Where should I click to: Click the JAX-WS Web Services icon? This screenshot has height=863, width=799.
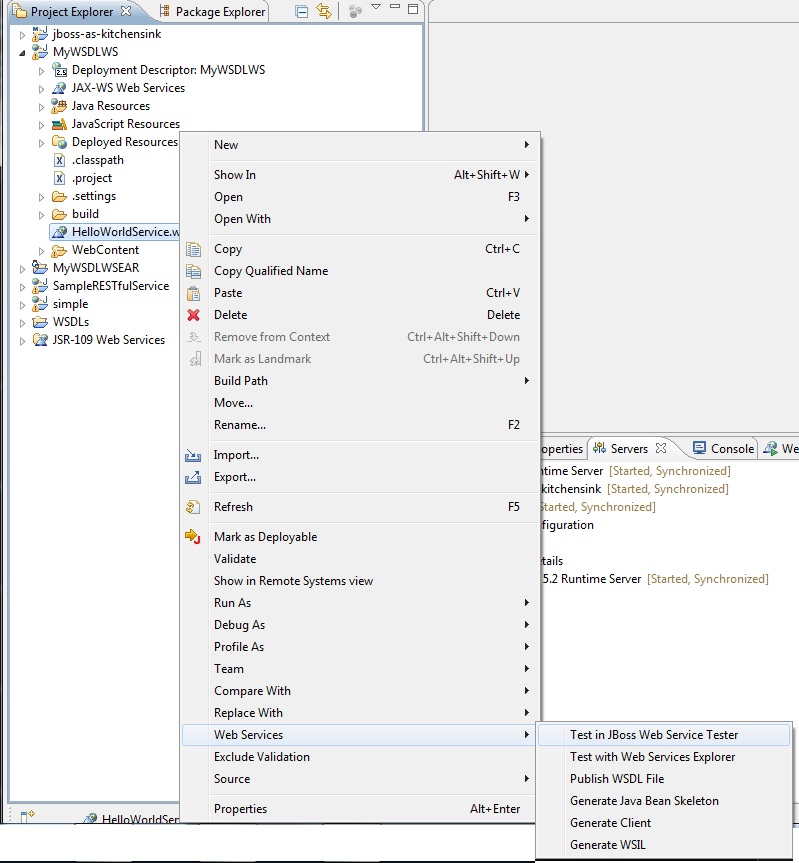[x=59, y=88]
